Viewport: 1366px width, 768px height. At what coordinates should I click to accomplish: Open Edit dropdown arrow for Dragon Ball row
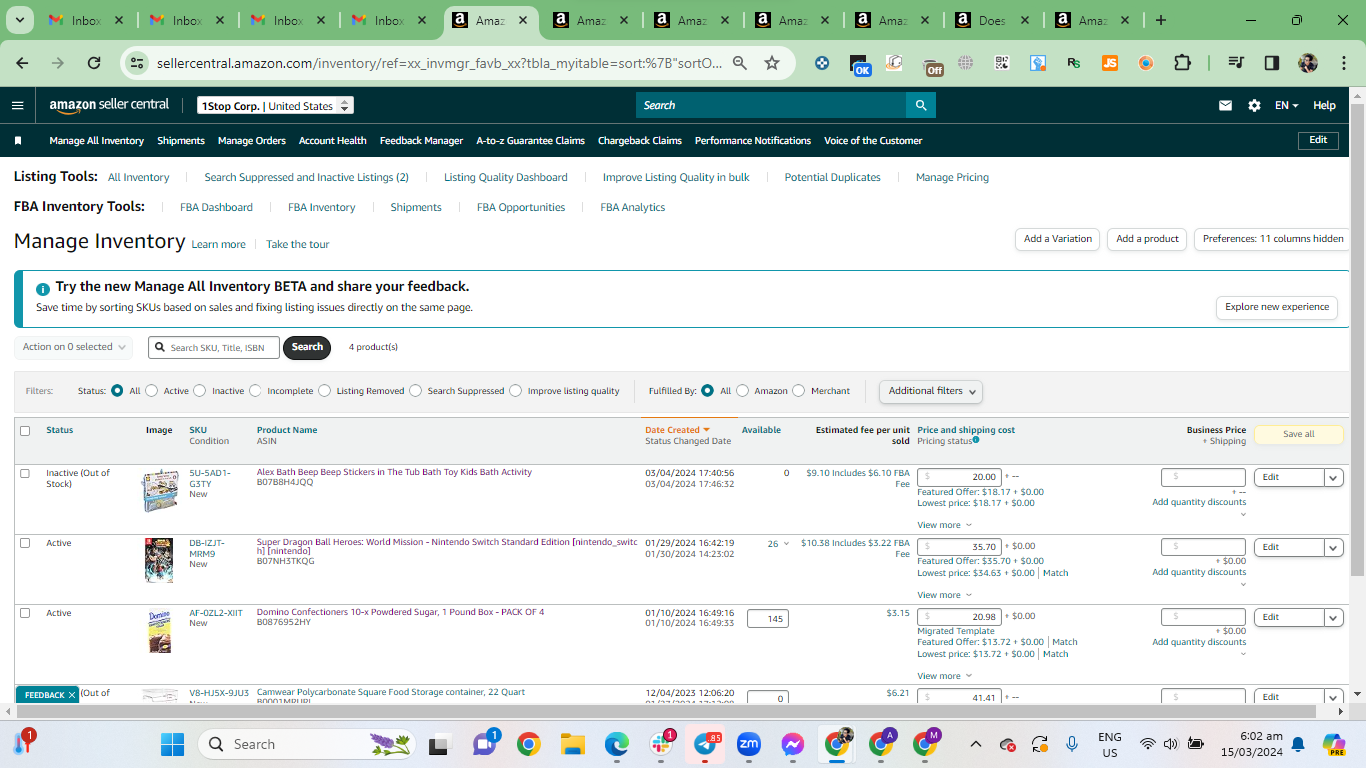[x=1333, y=548]
